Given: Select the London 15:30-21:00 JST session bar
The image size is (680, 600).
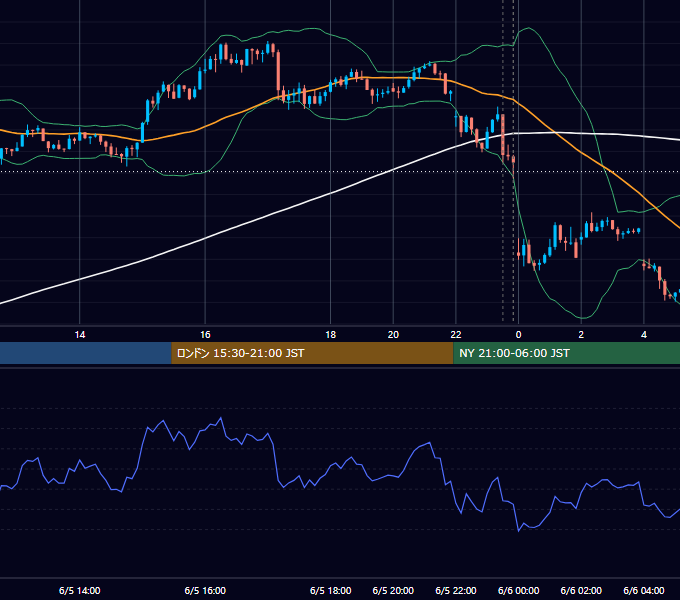Looking at the screenshot, I should tap(312, 353).
